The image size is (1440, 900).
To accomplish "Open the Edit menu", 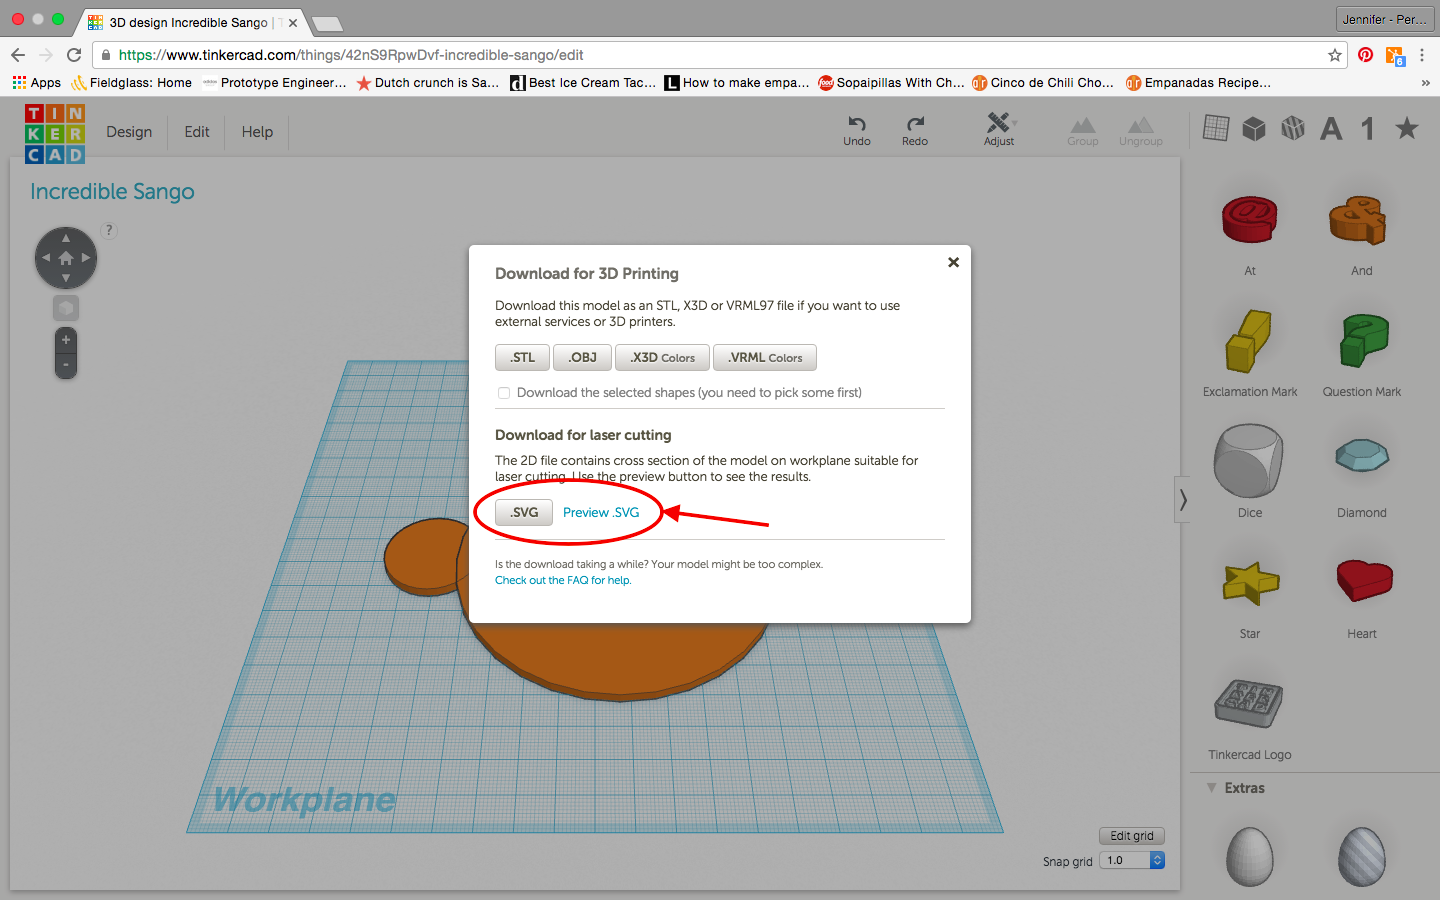I will (197, 132).
